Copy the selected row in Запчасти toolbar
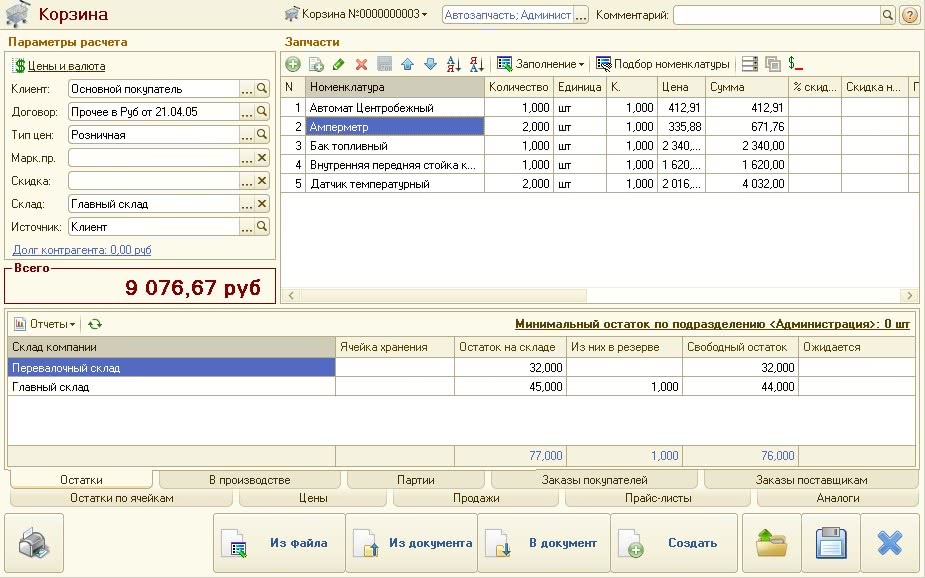Image resolution: width=925 pixels, height=578 pixels. pyautogui.click(x=316, y=64)
